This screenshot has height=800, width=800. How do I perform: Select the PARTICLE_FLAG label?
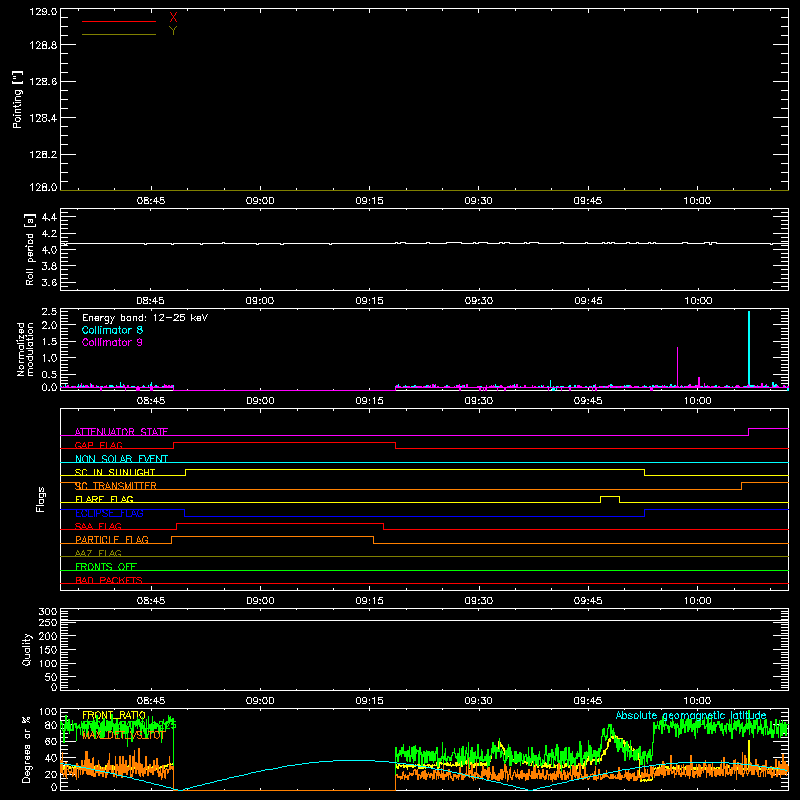[112, 540]
